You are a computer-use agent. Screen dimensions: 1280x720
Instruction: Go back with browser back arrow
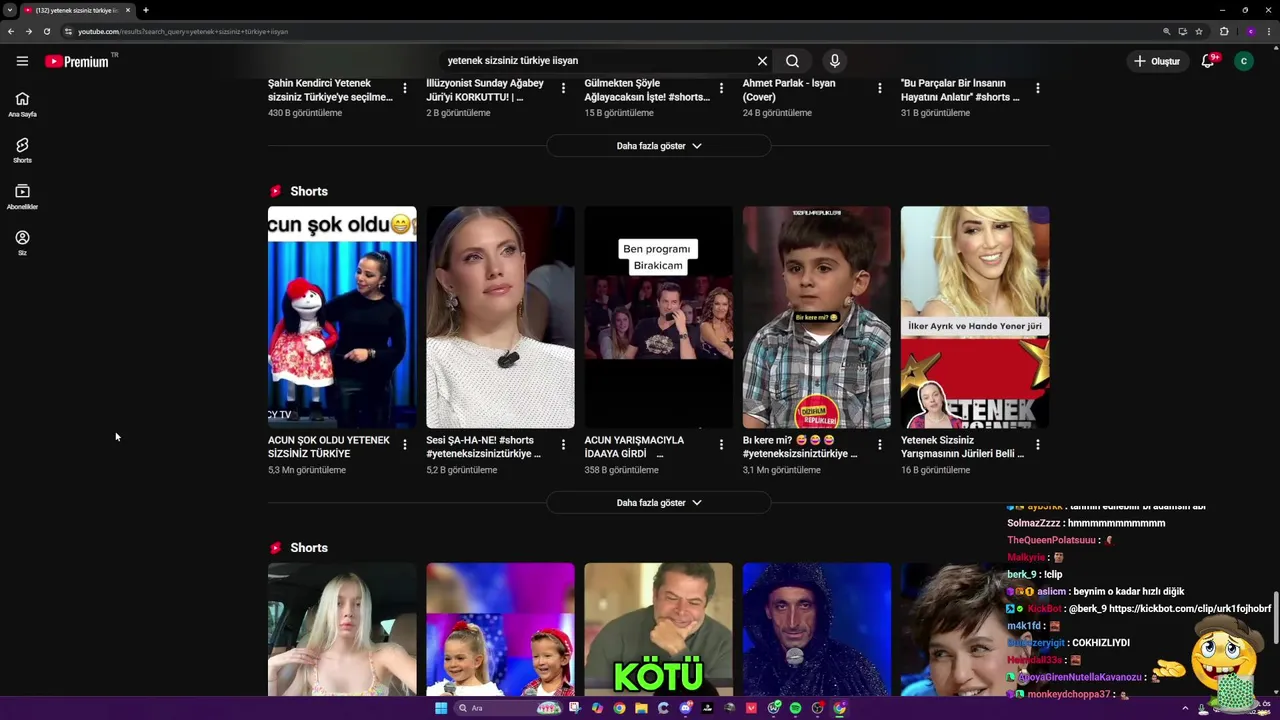point(10,31)
